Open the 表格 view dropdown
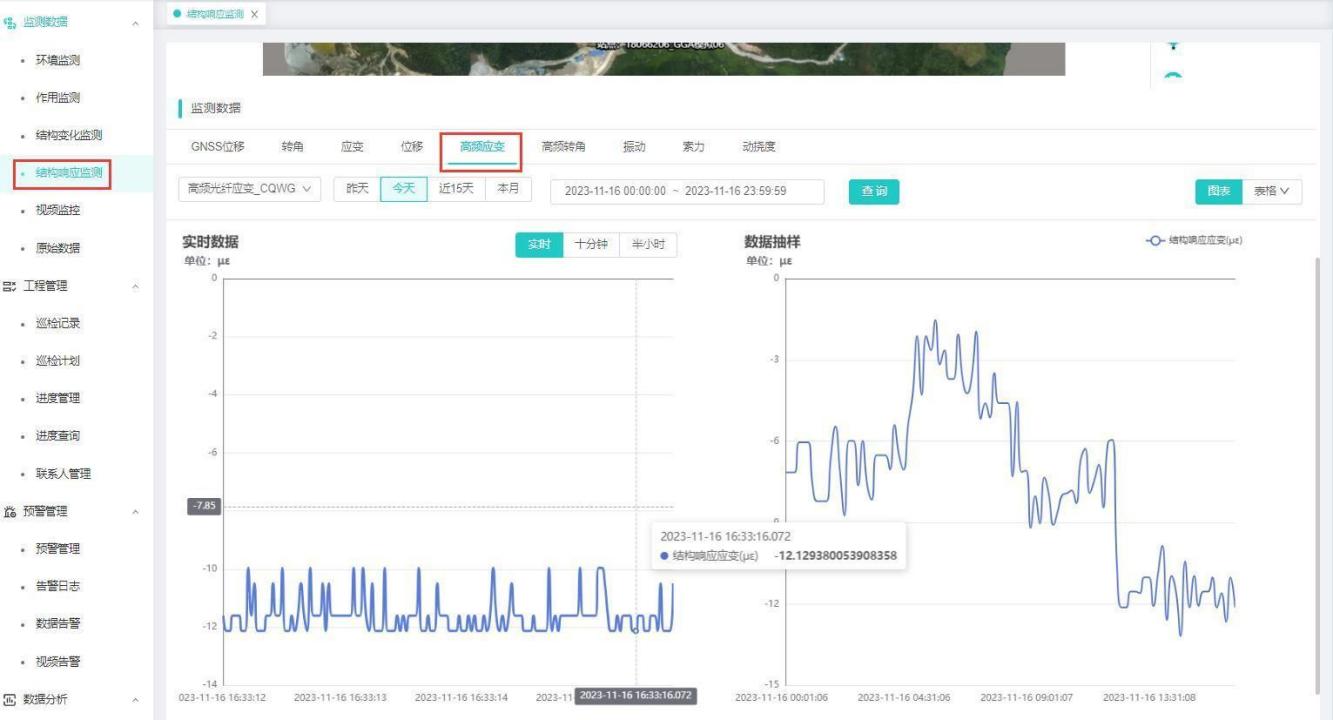 (x=1272, y=191)
